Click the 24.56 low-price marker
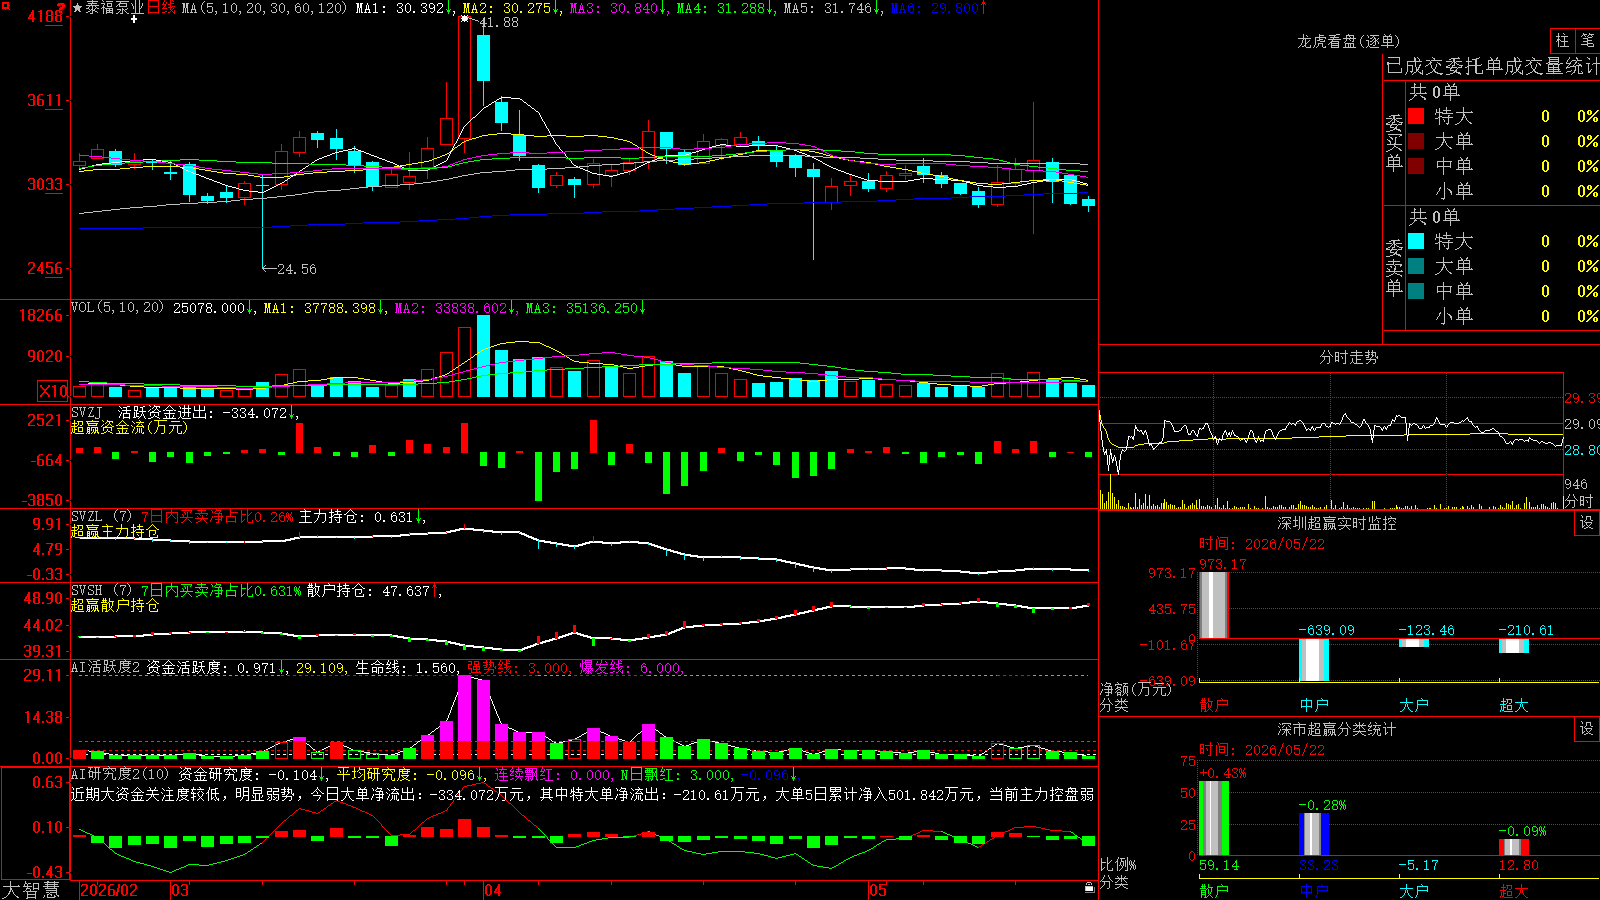Viewport: 1600px width, 900px height. pos(296,269)
